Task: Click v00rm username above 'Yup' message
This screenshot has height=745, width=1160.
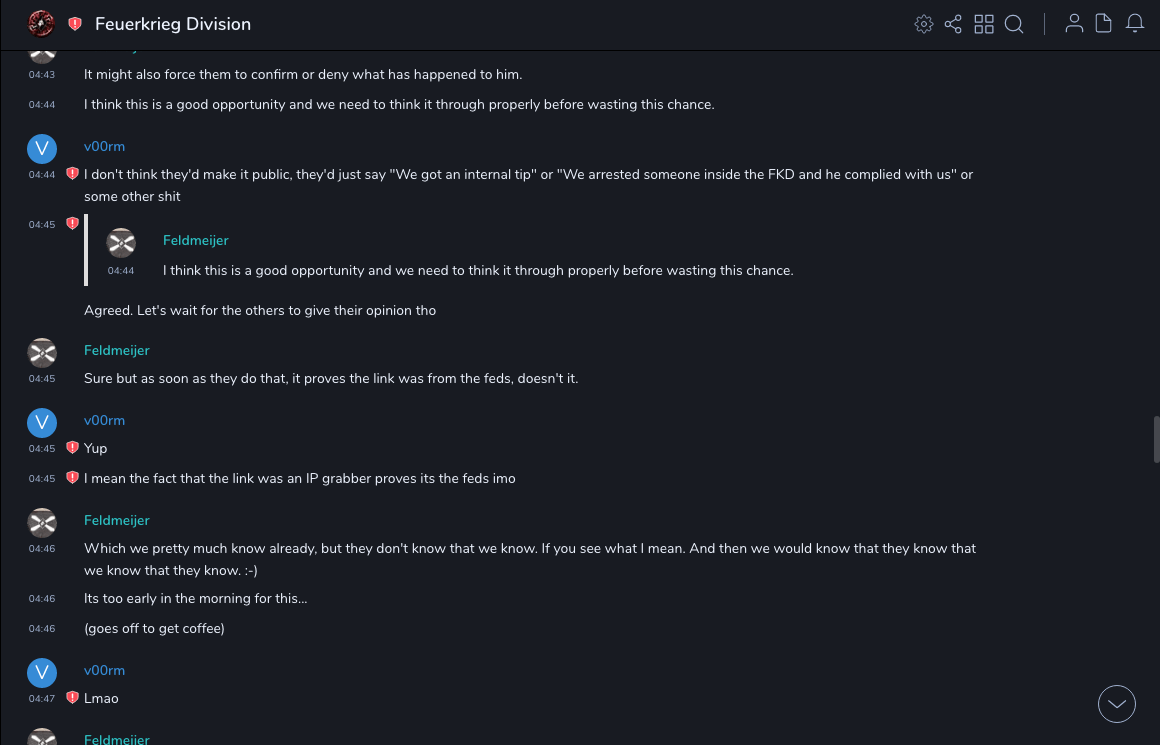Action: (x=104, y=420)
